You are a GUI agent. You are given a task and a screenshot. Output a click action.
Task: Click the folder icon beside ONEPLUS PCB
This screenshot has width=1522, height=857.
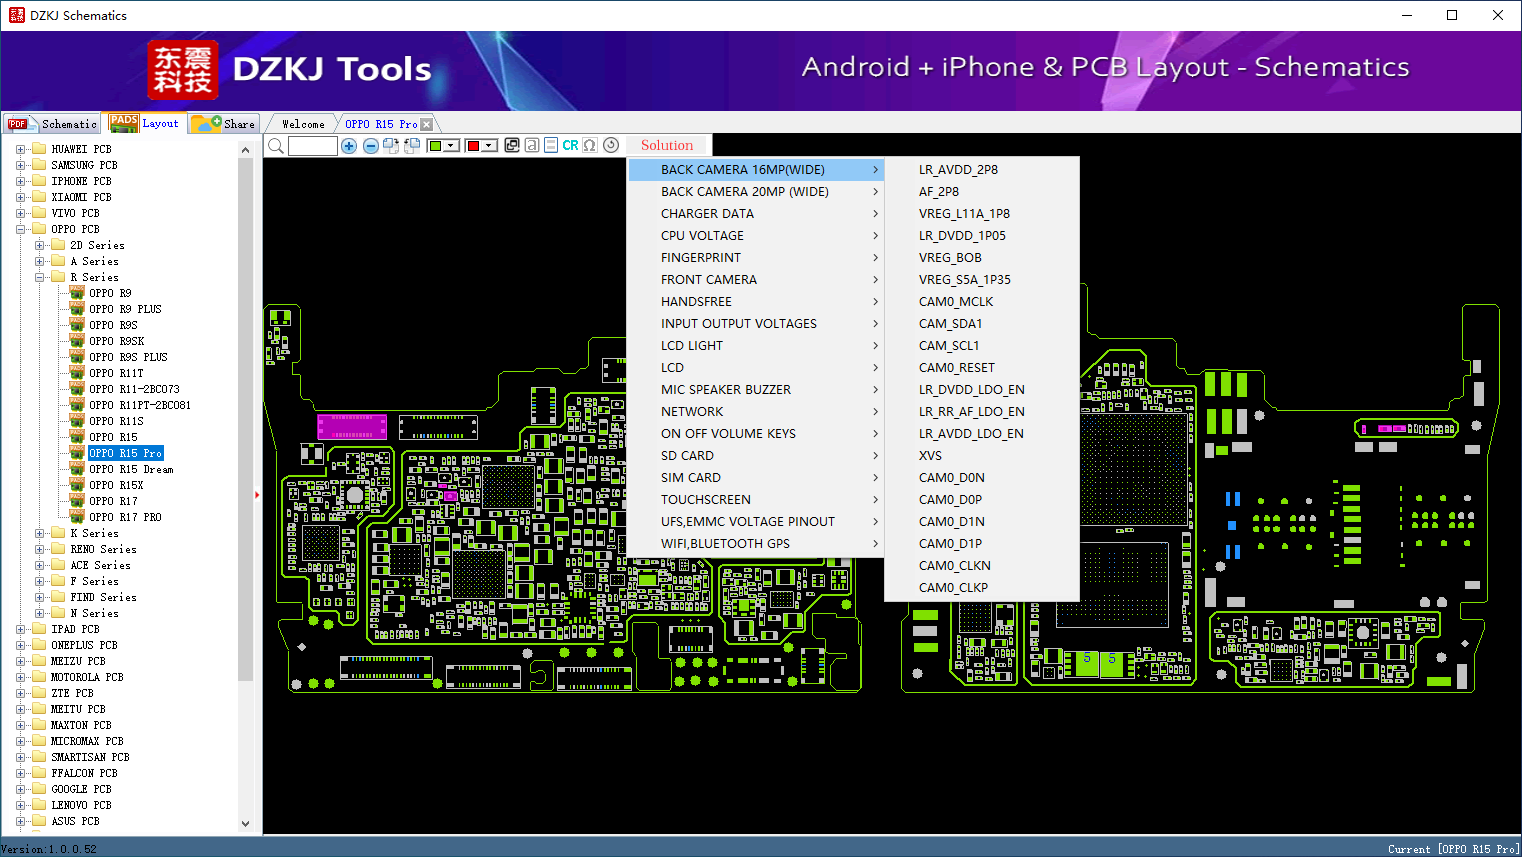(39, 645)
